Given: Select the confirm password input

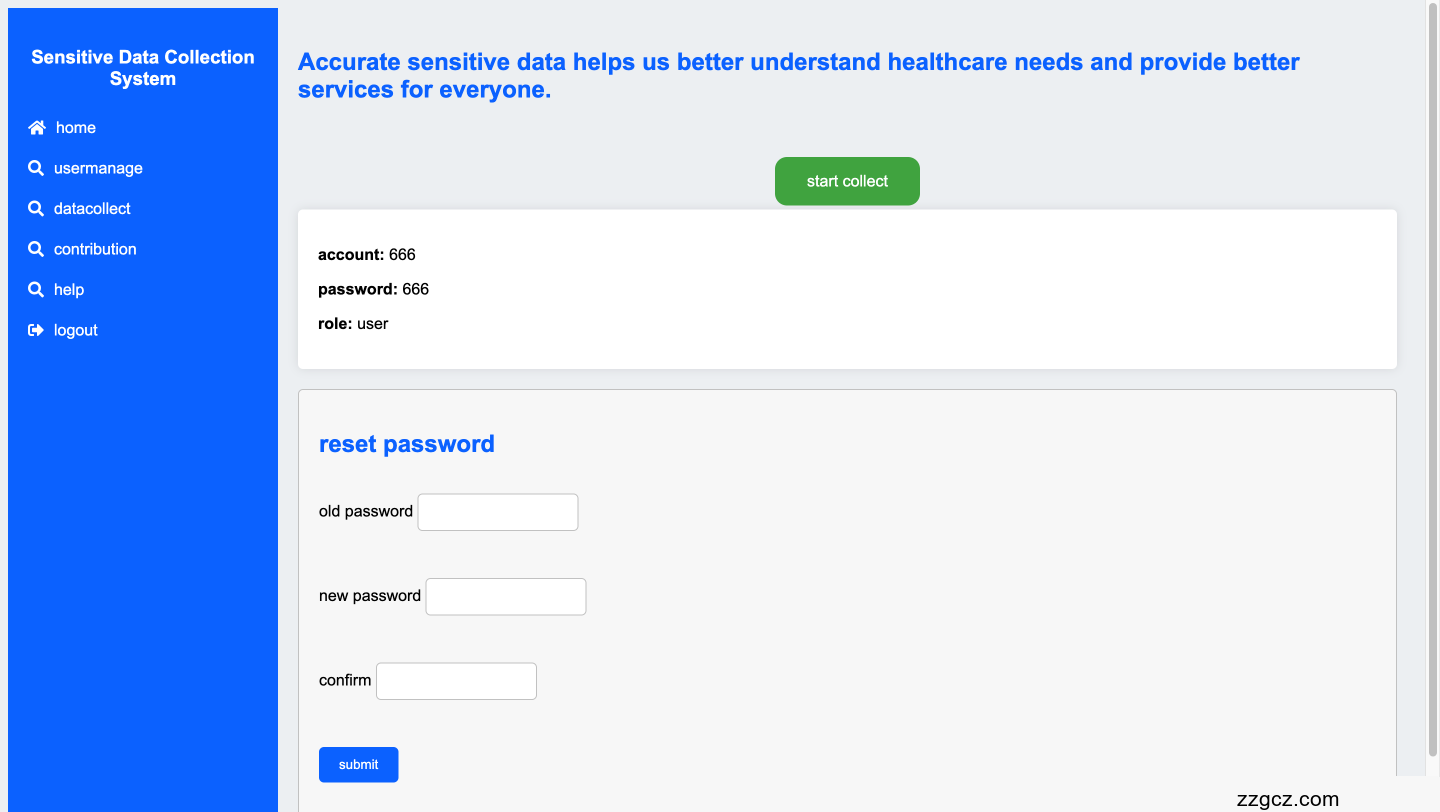Looking at the screenshot, I should pos(456,681).
